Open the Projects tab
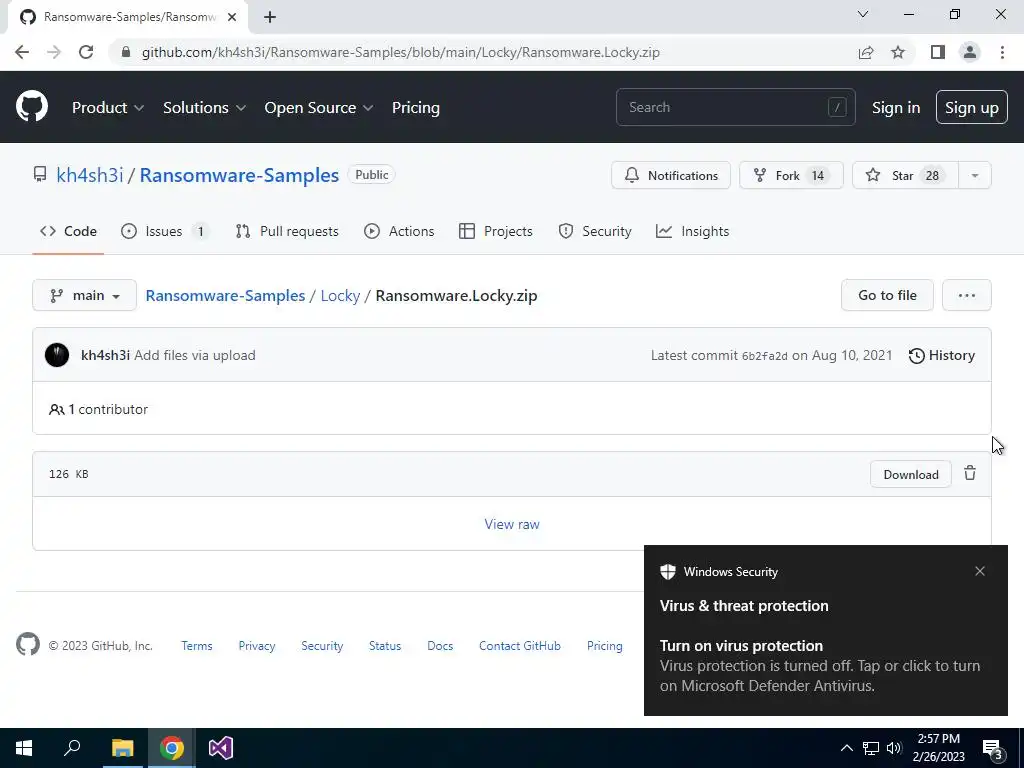 tap(496, 231)
